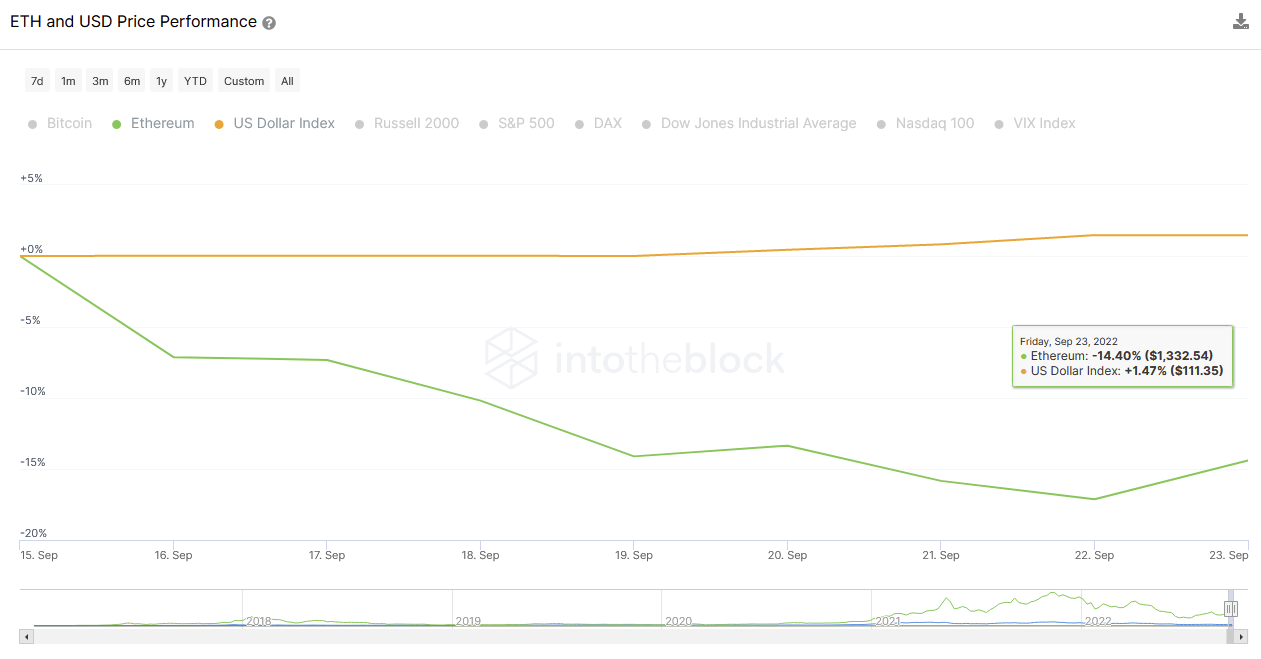The height and width of the screenshot is (659, 1261).
Task: Toggle the US Dollar Index series
Action: (x=275, y=123)
